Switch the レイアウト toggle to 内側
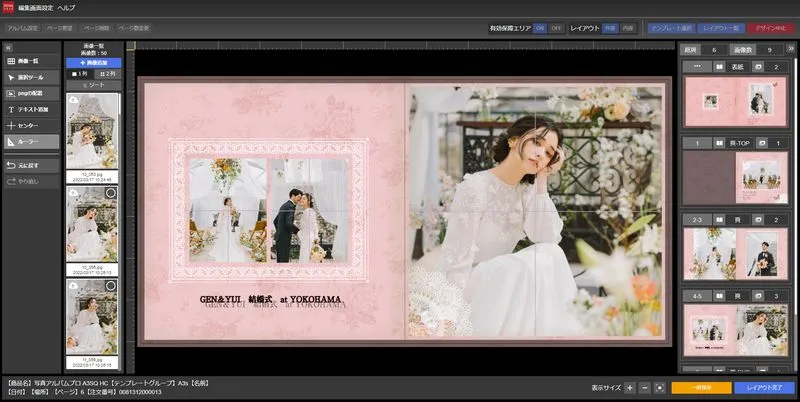 (626, 29)
